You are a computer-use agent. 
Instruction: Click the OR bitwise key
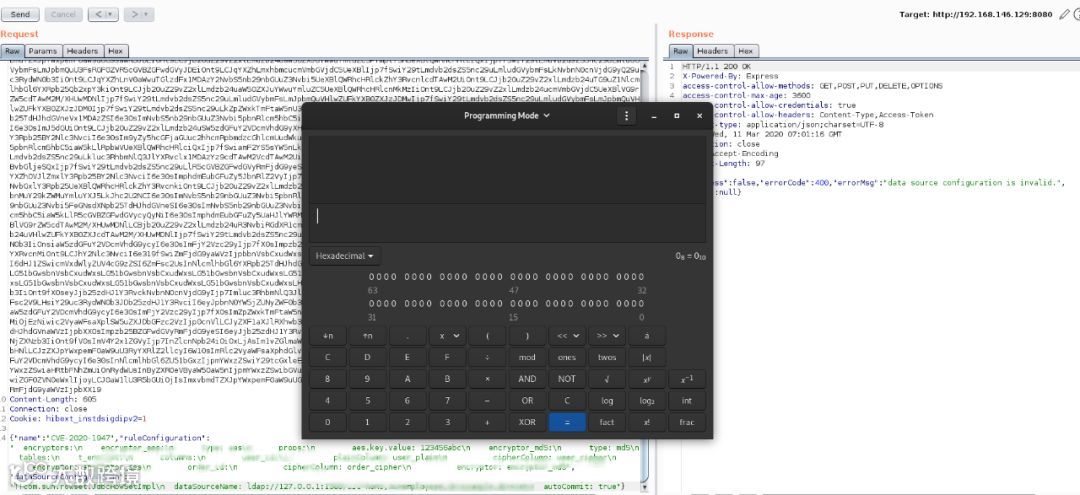pos(527,400)
